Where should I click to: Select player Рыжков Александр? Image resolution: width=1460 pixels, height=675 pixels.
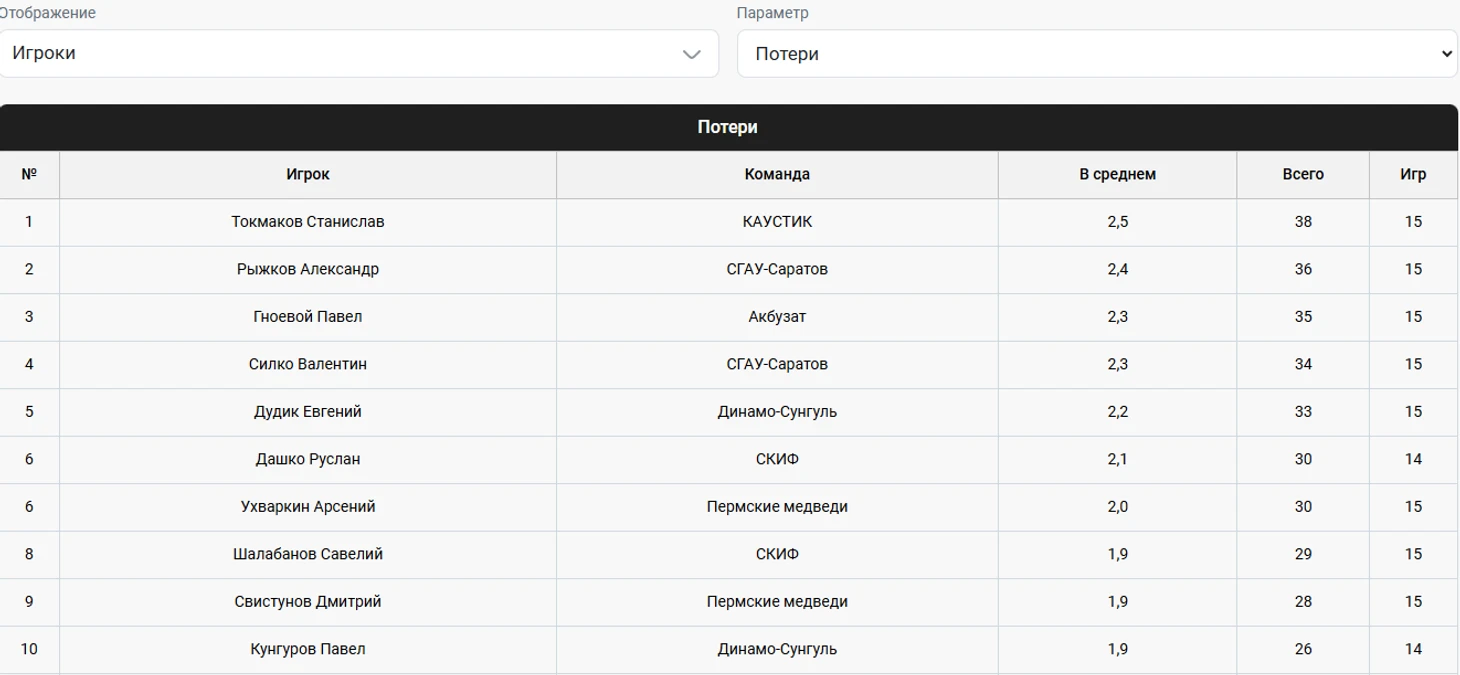click(308, 269)
